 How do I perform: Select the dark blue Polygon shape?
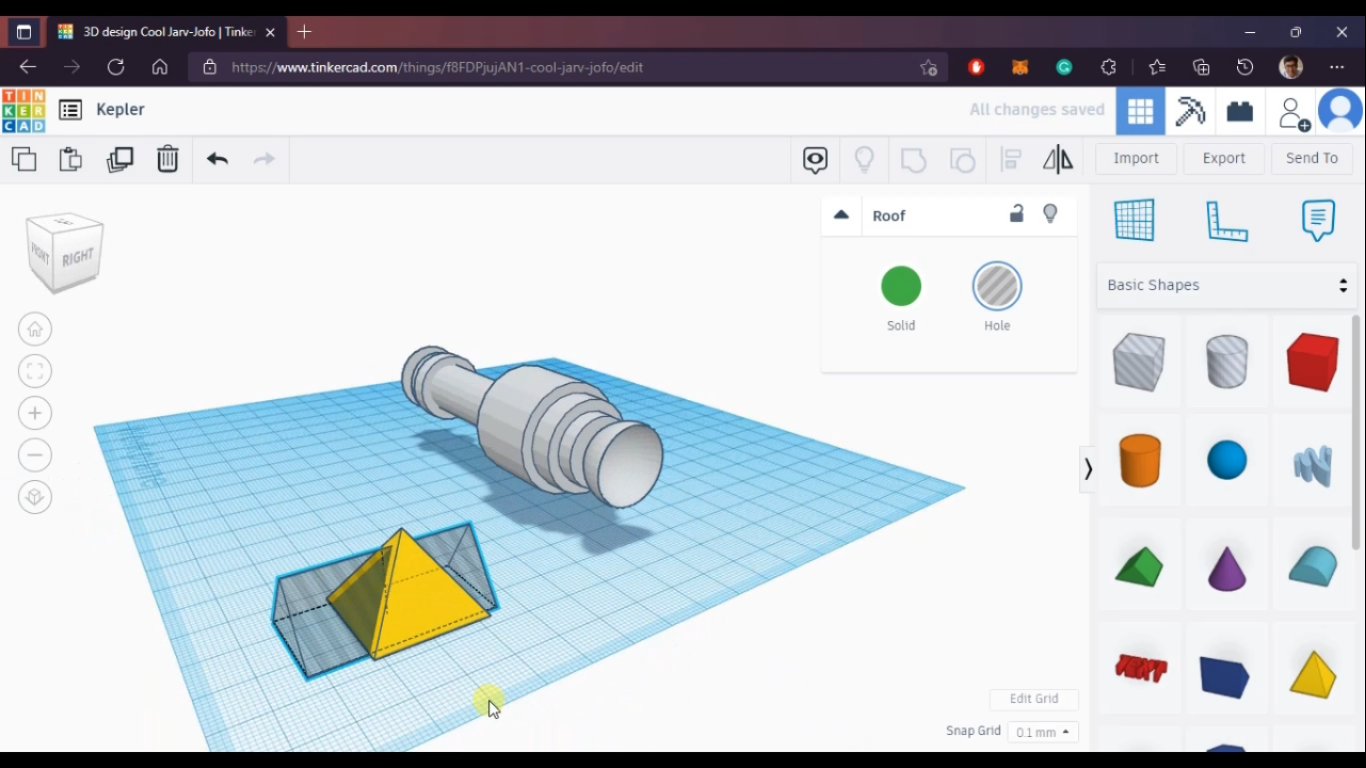1225,677
